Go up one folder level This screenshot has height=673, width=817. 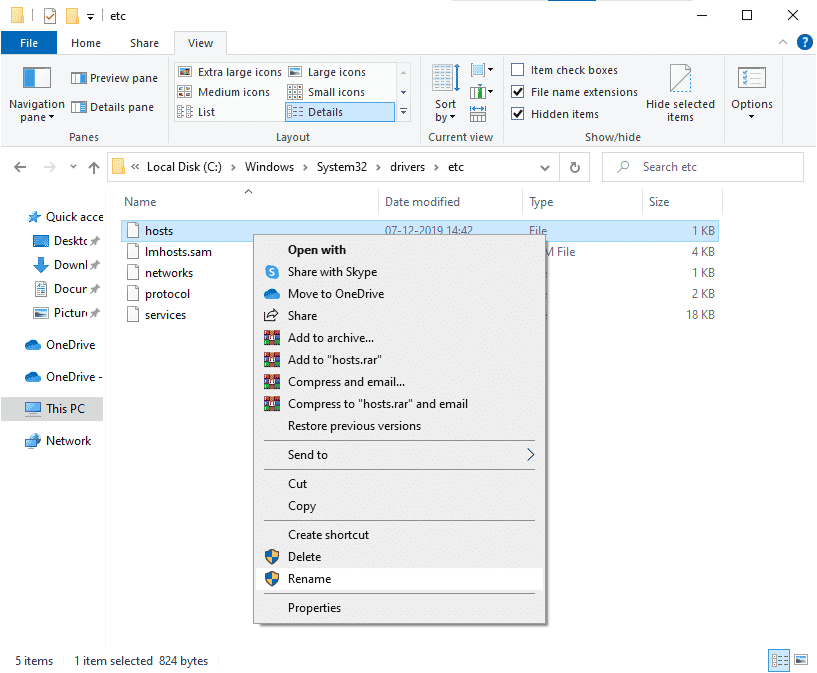point(94,167)
